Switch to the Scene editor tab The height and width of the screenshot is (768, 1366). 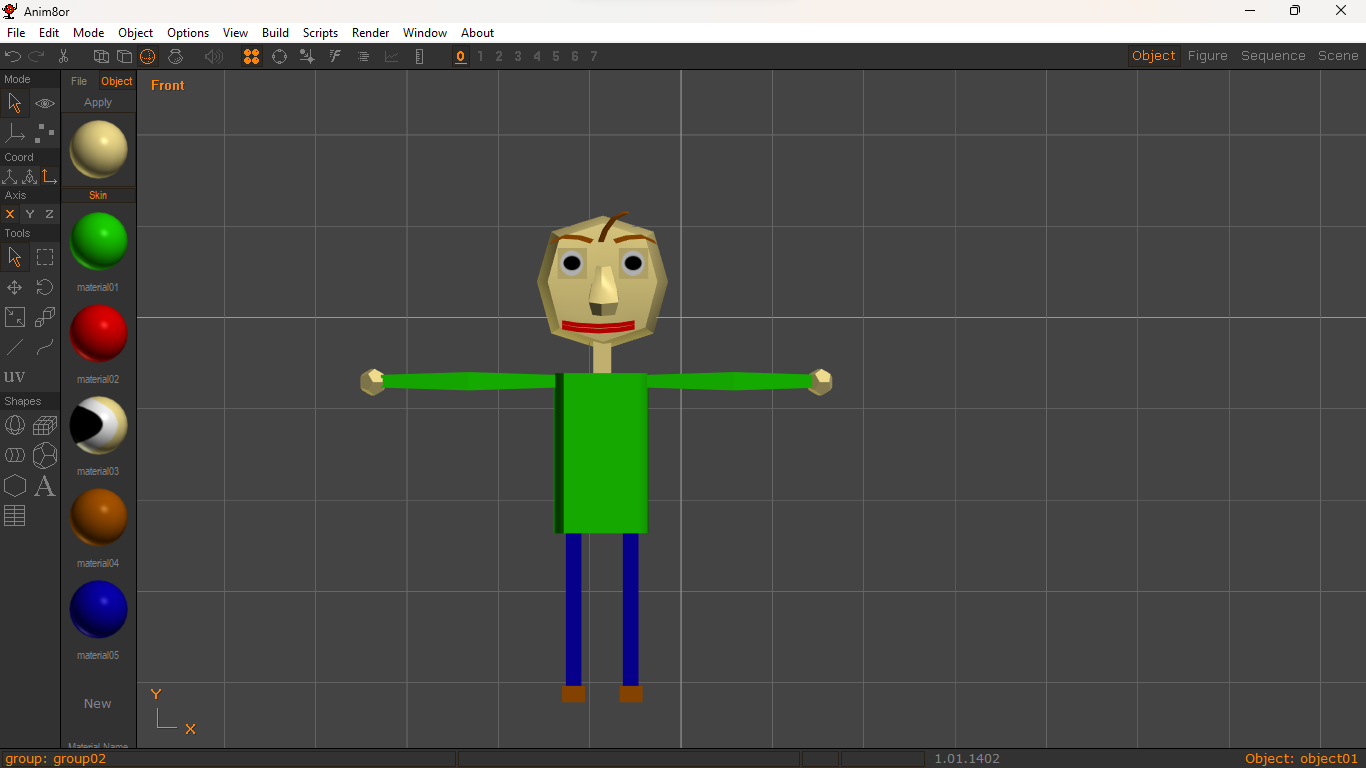pos(1338,55)
